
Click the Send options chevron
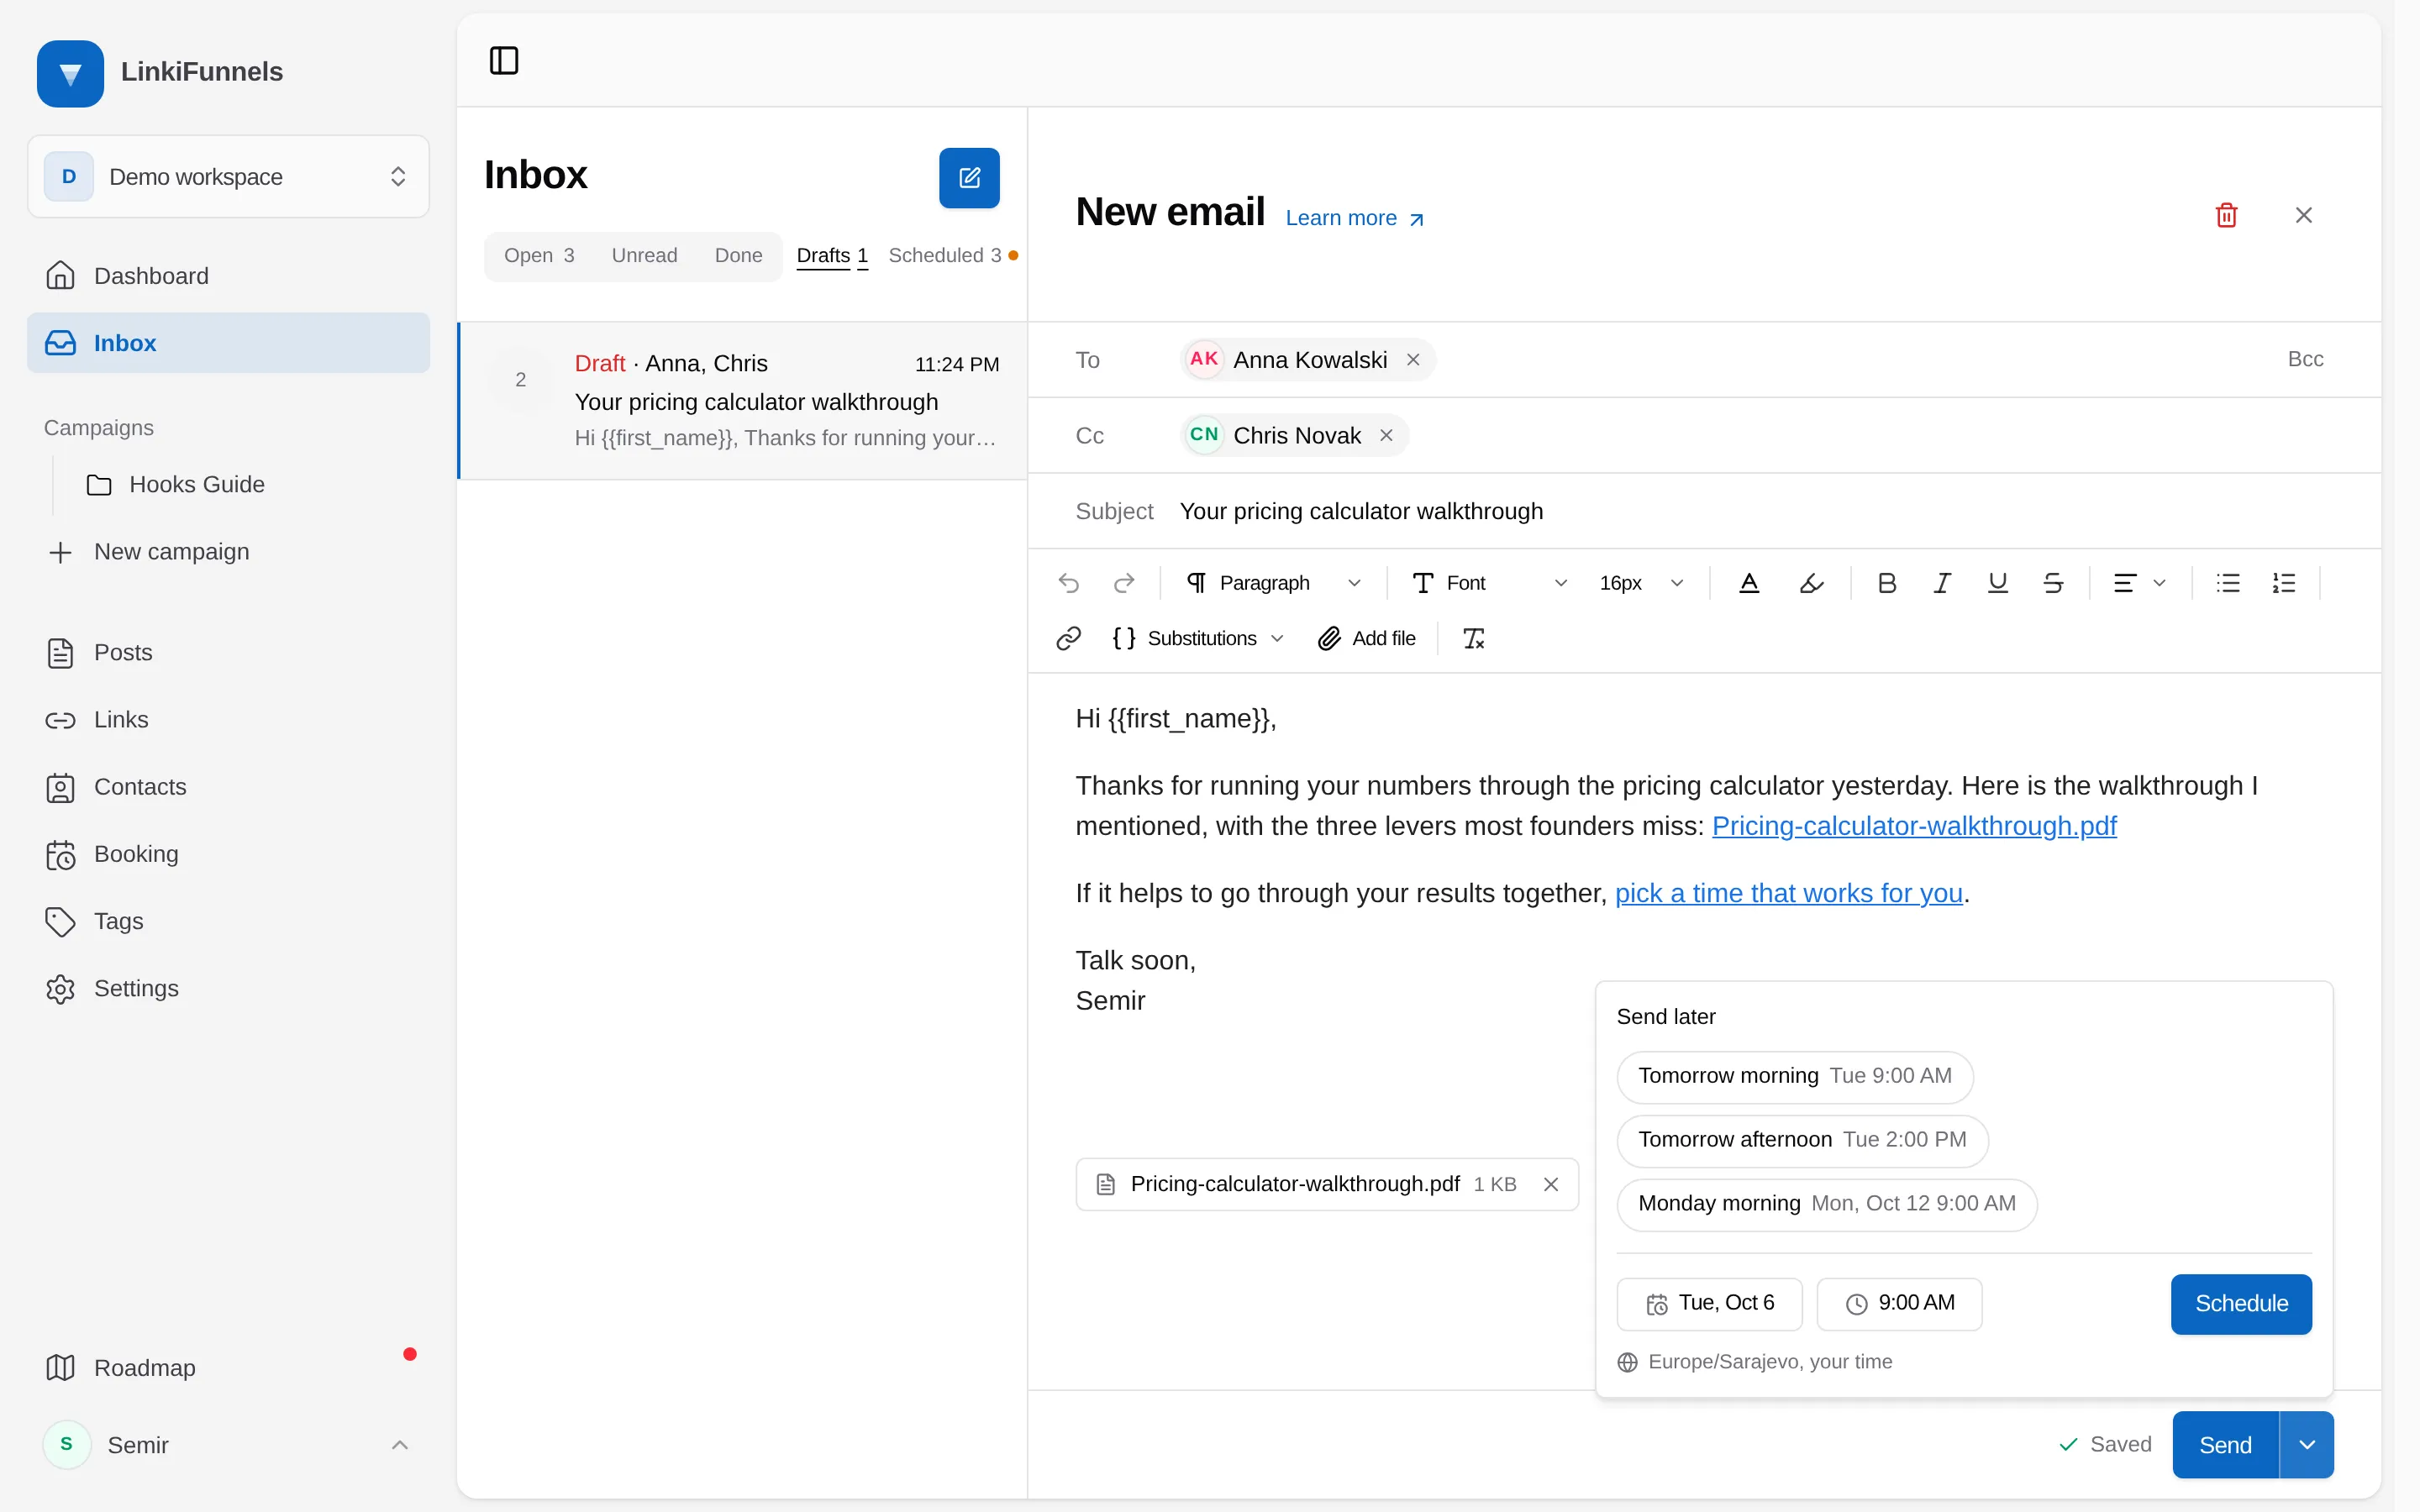(x=2307, y=1444)
